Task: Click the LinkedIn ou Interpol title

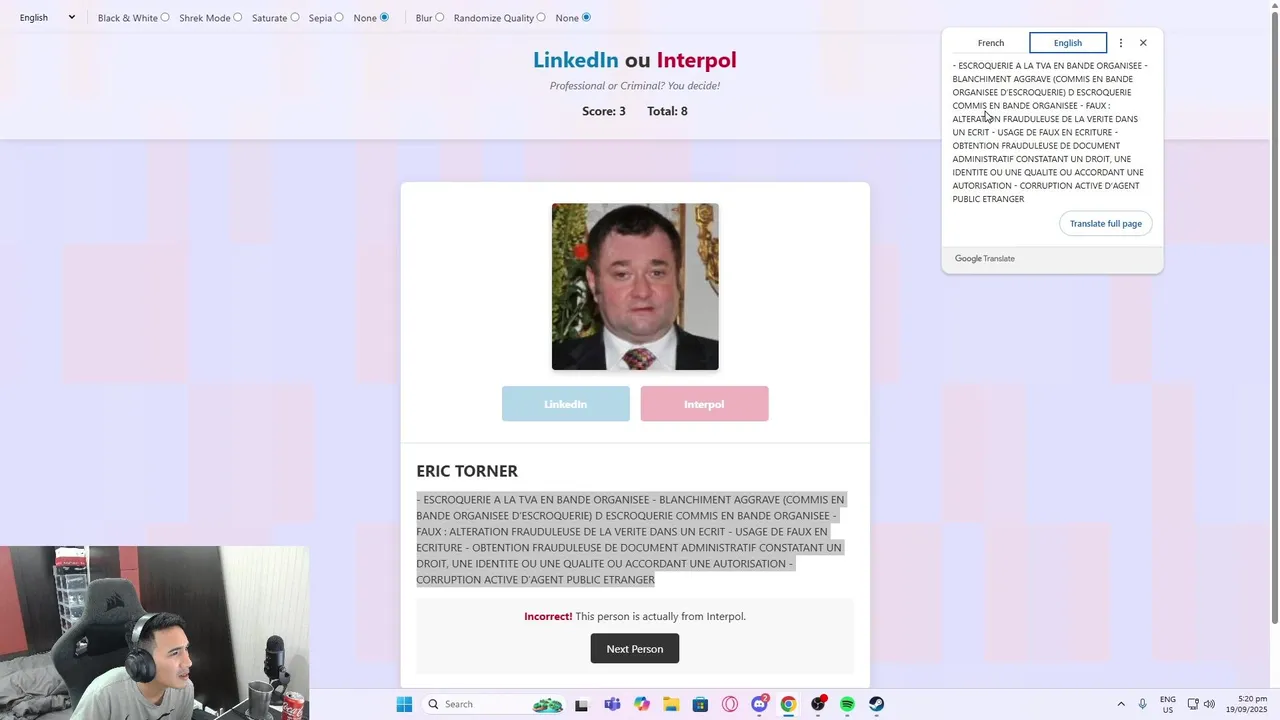Action: (634, 60)
